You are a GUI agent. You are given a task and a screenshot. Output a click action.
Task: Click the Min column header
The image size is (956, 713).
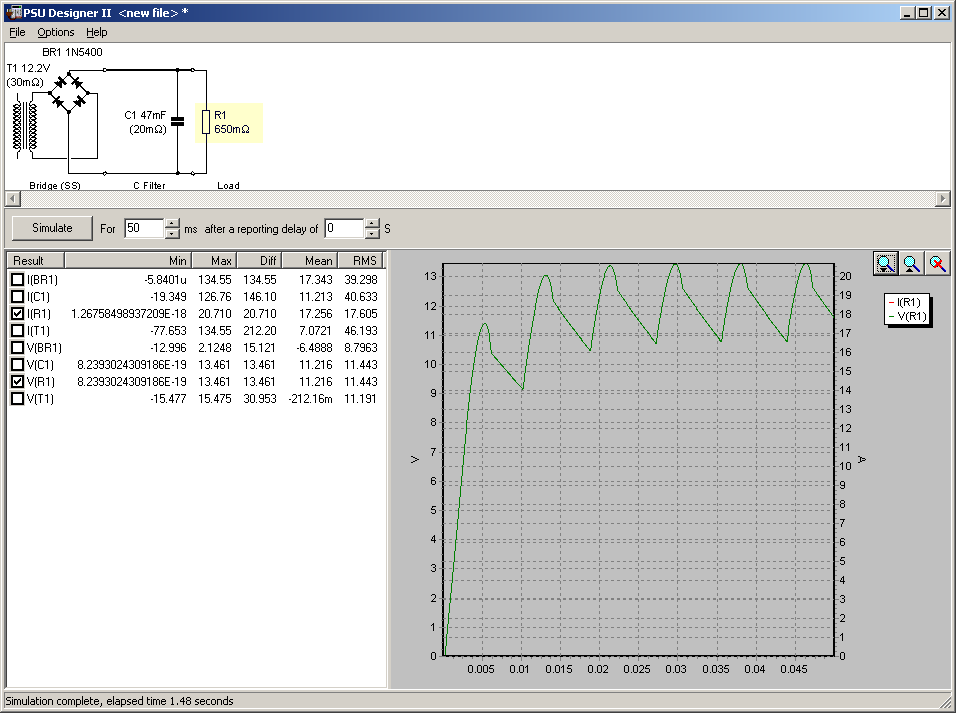128,260
